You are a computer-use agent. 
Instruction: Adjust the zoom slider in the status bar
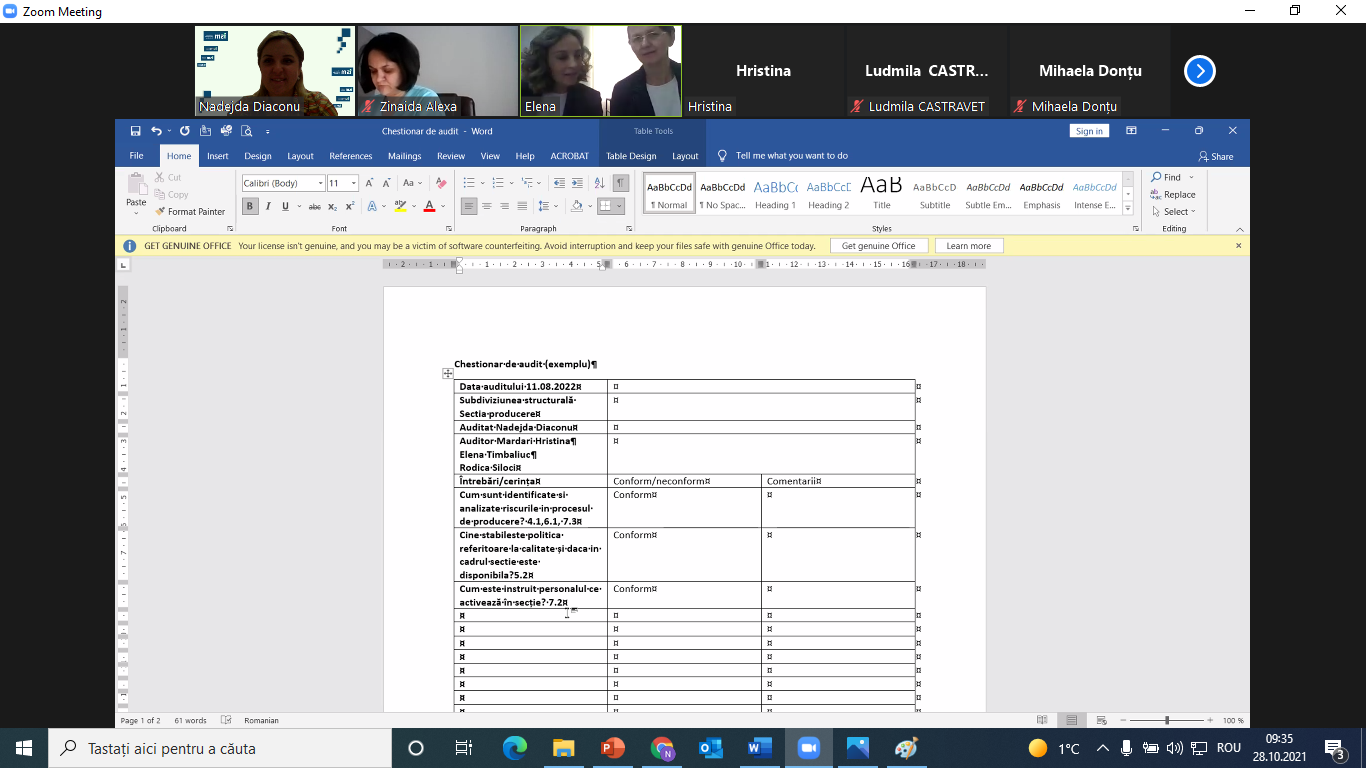coord(1166,720)
